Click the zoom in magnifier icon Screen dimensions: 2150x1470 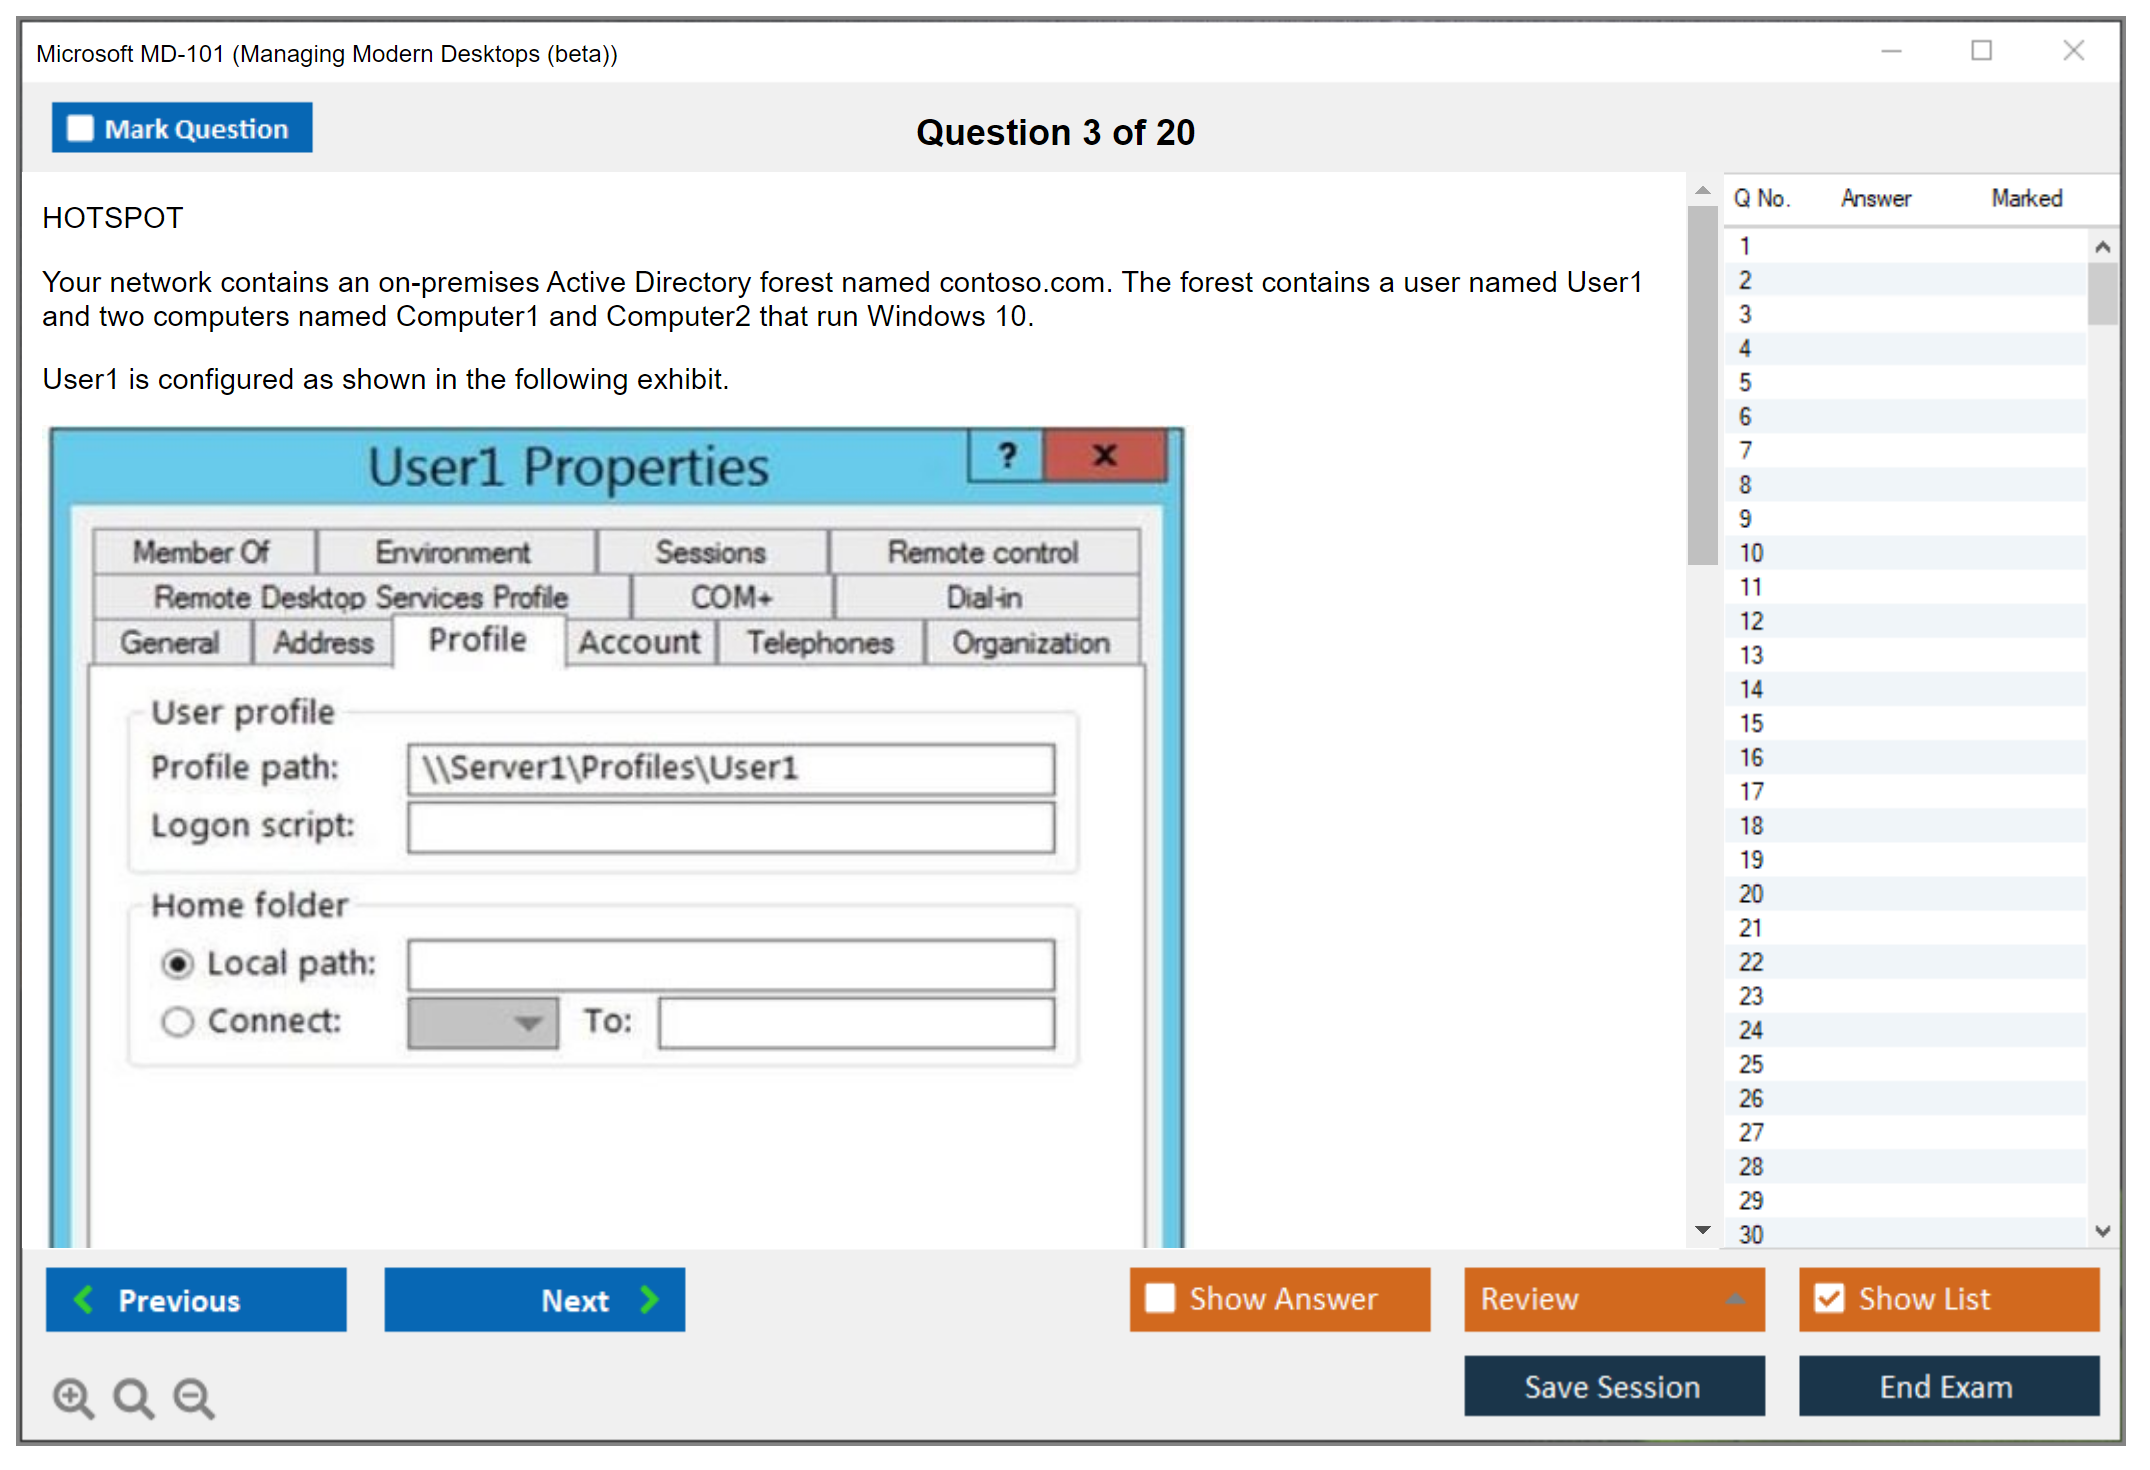click(73, 1398)
